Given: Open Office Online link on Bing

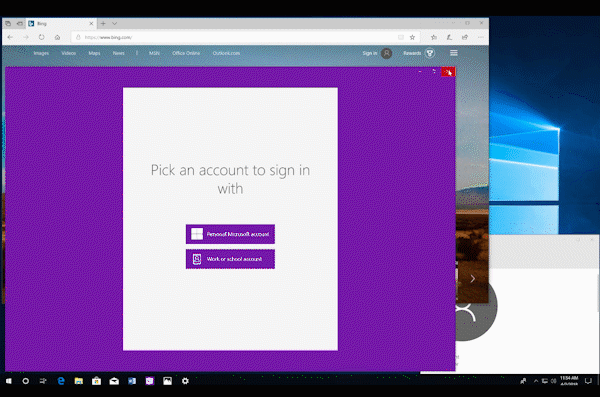Looking at the screenshot, I should coord(186,53).
